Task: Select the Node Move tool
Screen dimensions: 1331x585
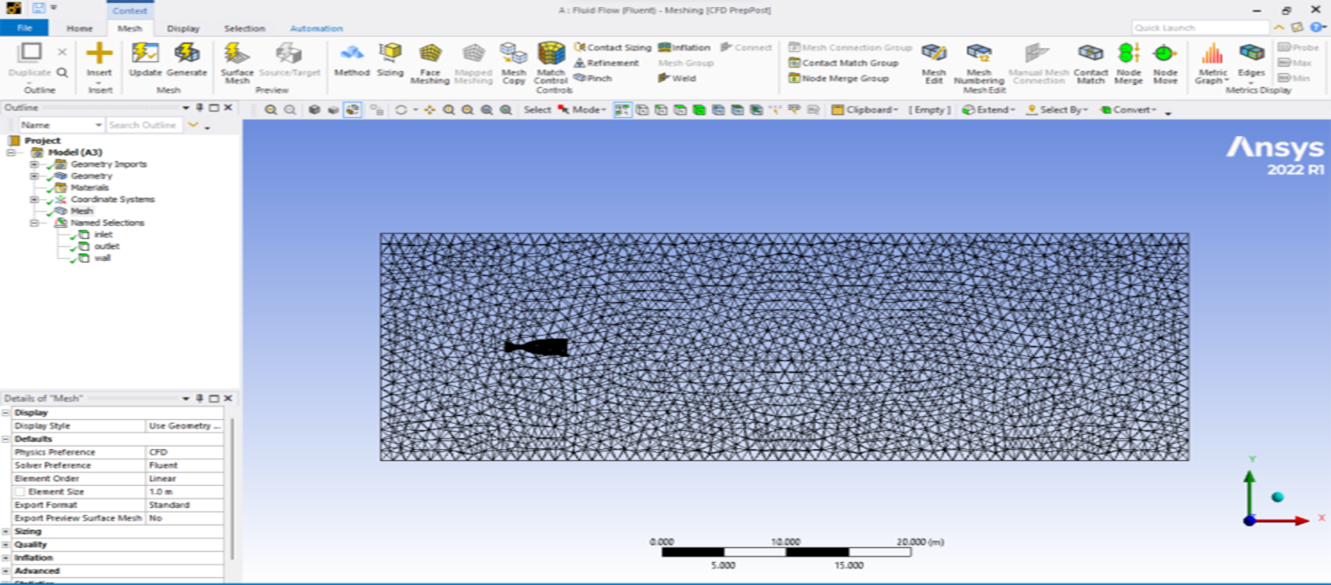Action: pyautogui.click(x=1165, y=62)
